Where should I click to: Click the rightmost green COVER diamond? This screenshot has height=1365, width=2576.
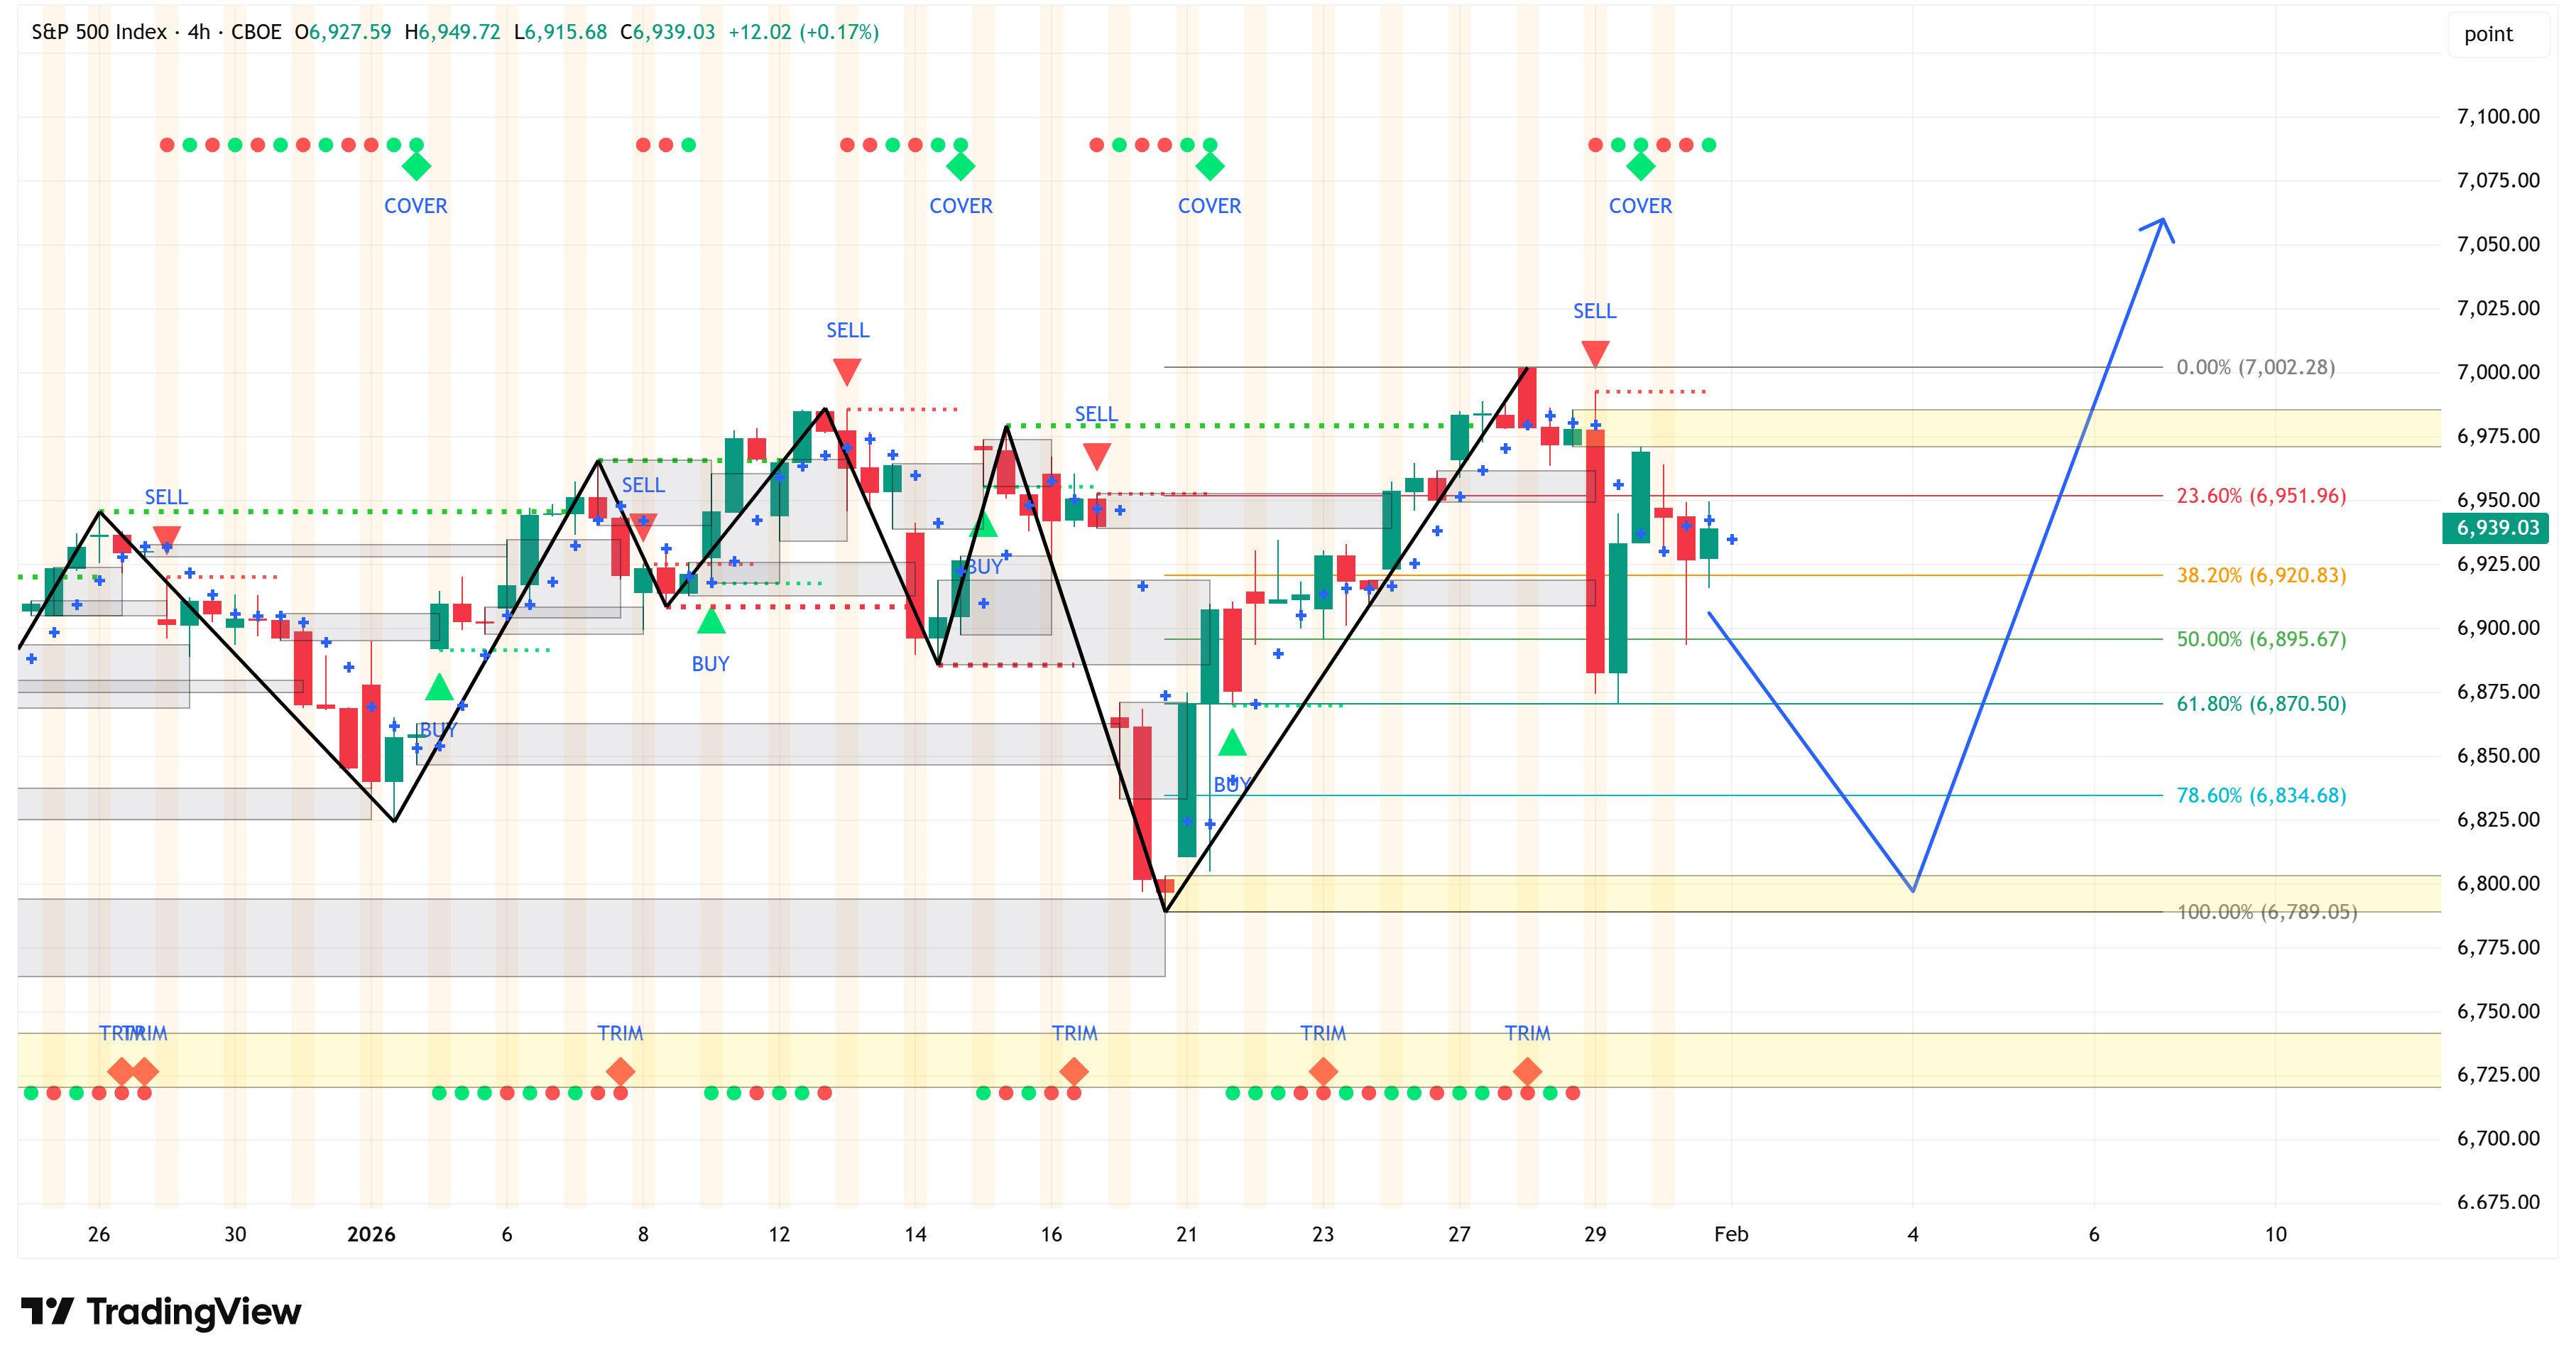(1640, 167)
